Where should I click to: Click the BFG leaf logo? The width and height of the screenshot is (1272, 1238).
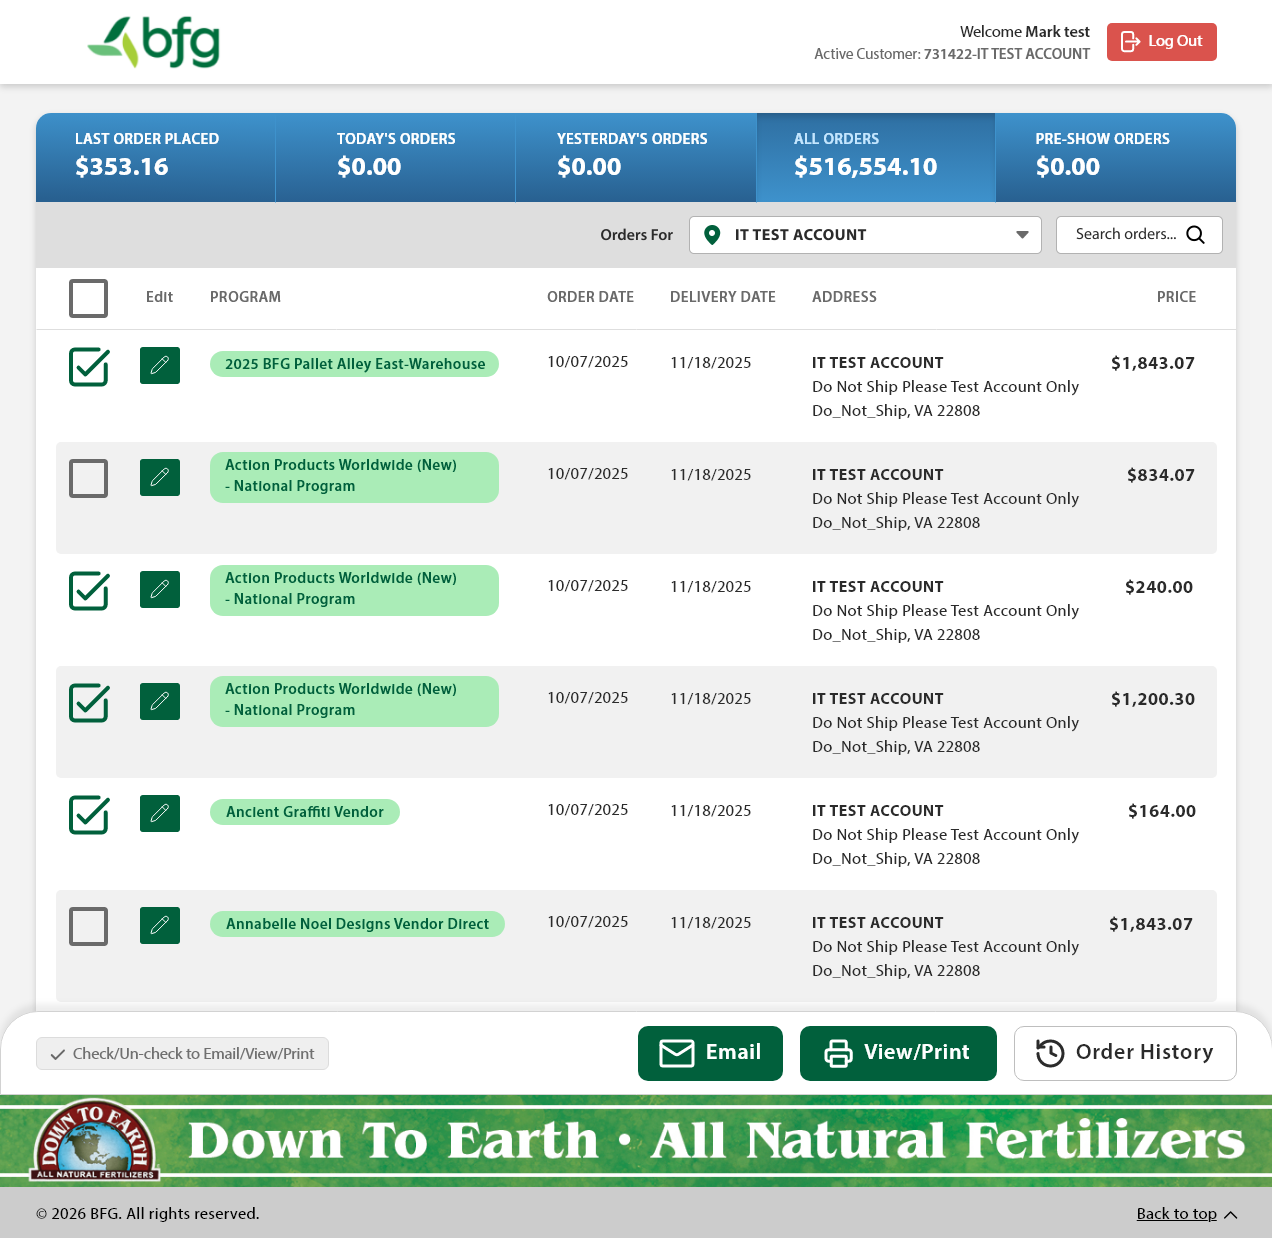tap(154, 42)
